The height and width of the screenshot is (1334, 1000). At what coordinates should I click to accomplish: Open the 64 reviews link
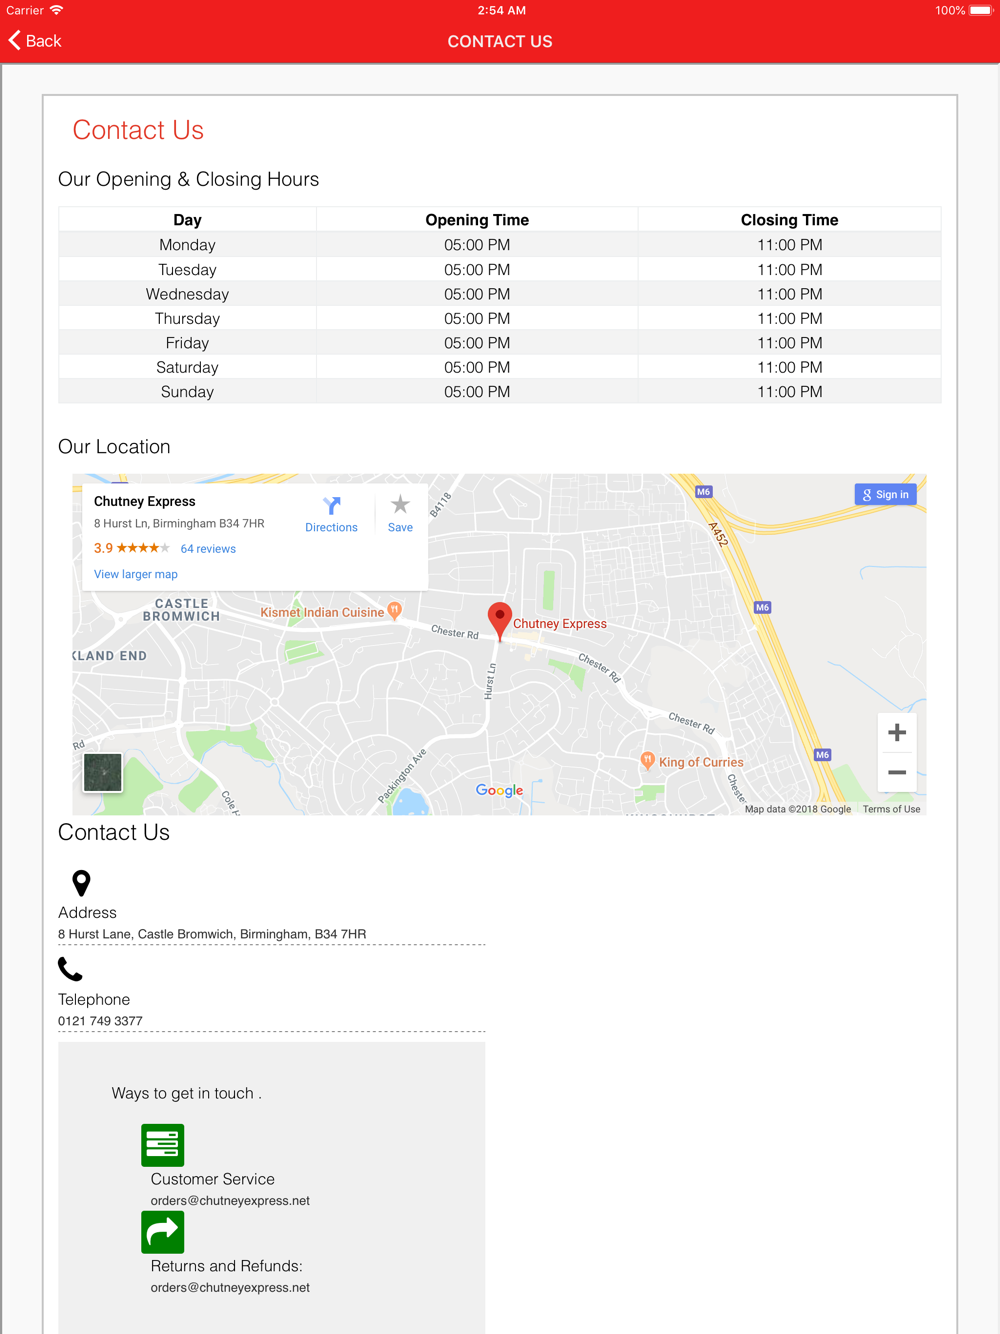208,549
